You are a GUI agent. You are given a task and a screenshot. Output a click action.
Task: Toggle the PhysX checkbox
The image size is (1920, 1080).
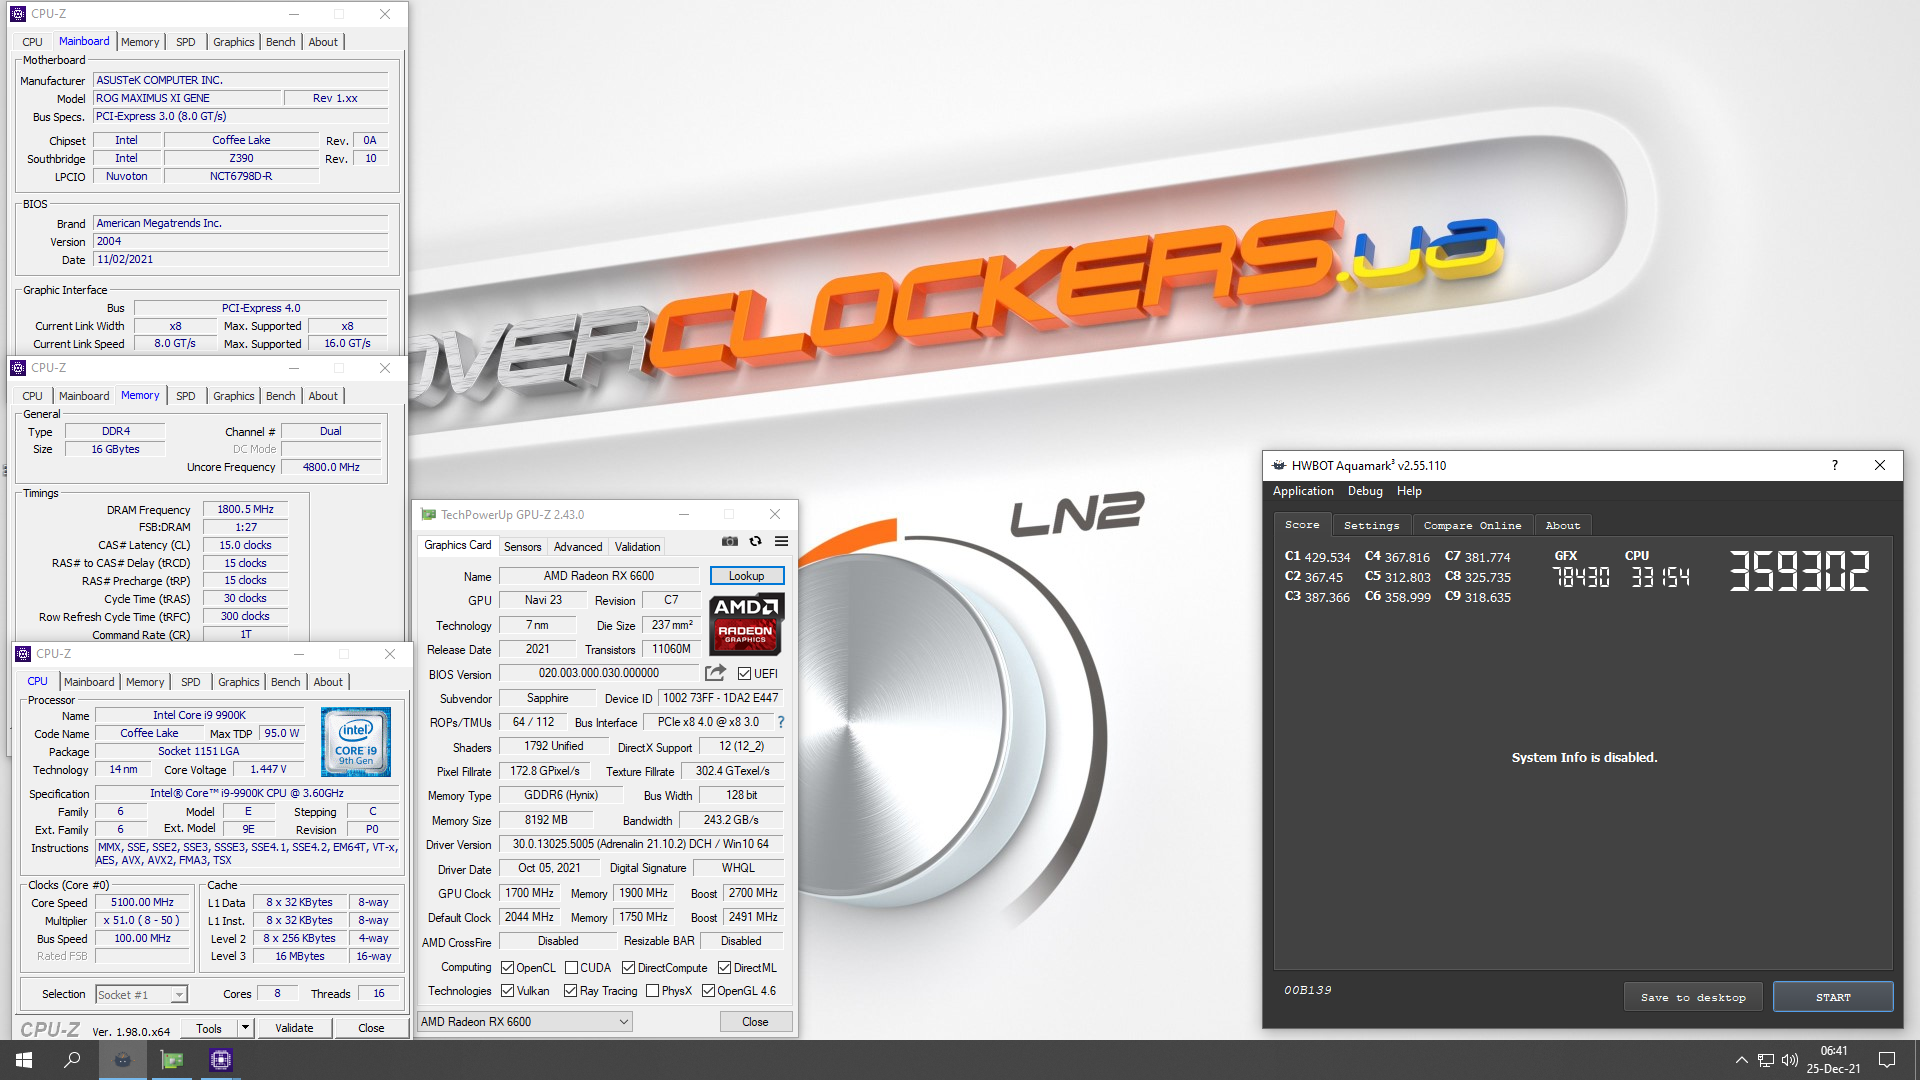click(x=652, y=991)
